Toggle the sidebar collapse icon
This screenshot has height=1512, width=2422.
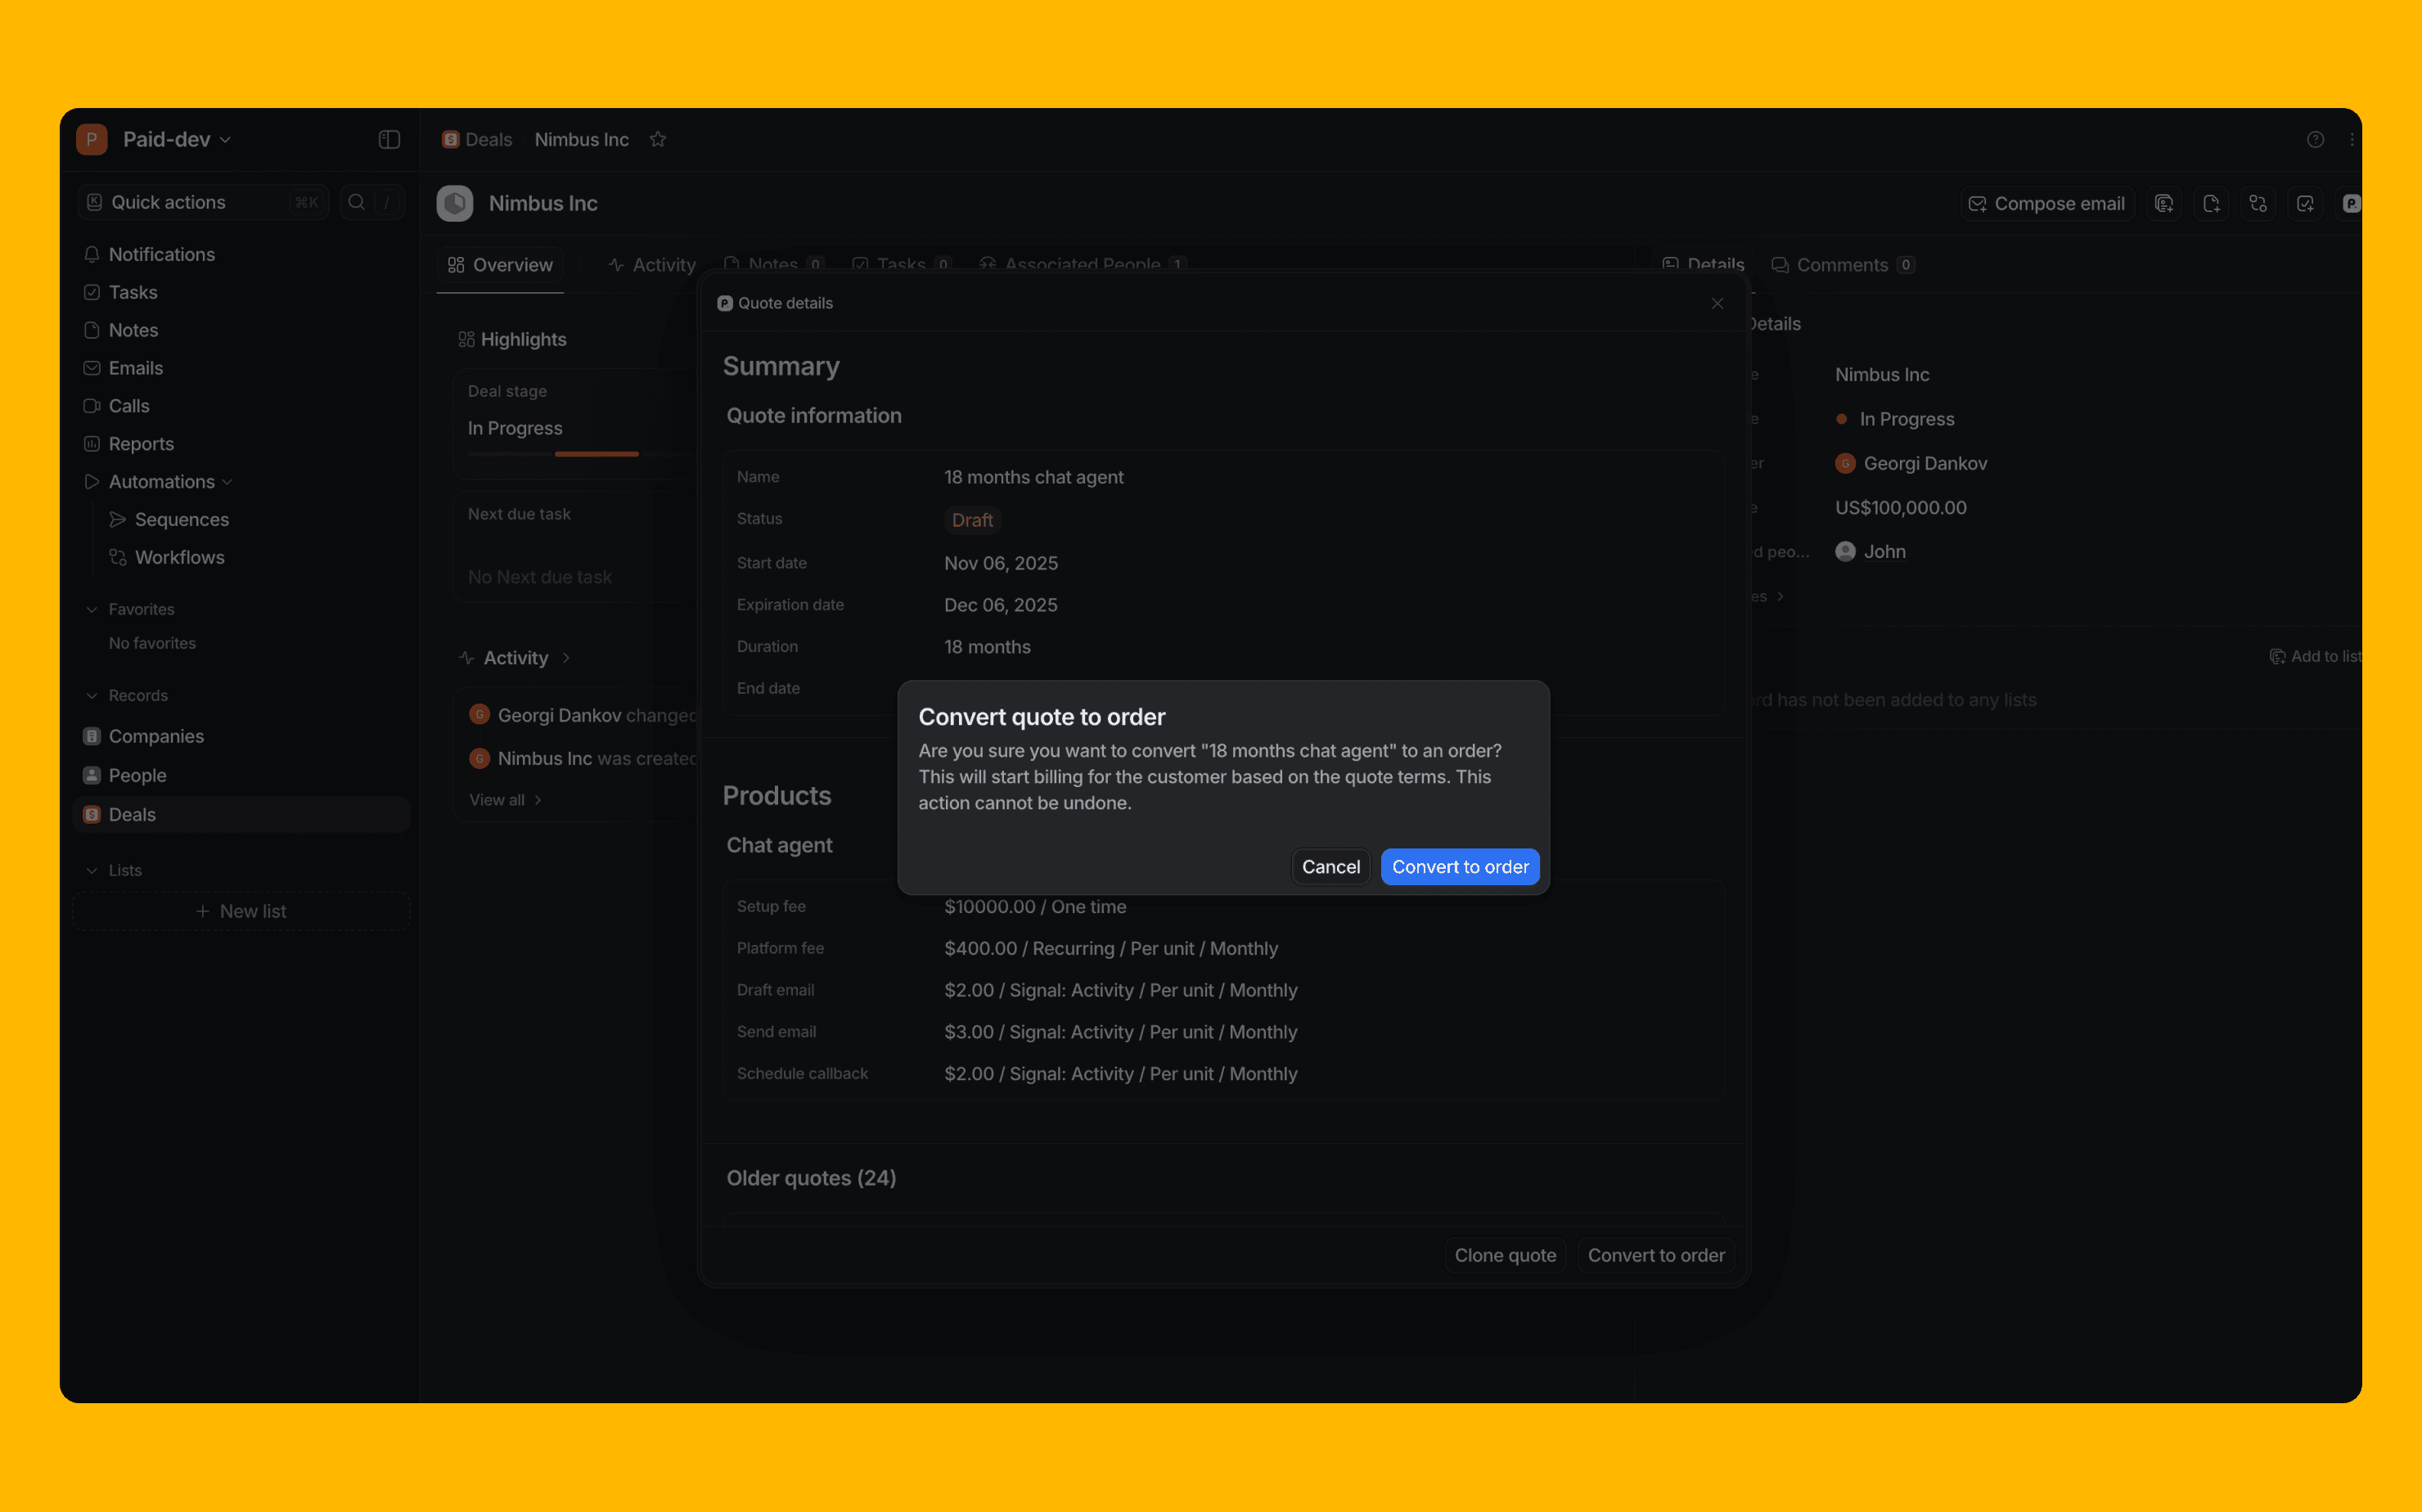point(389,140)
